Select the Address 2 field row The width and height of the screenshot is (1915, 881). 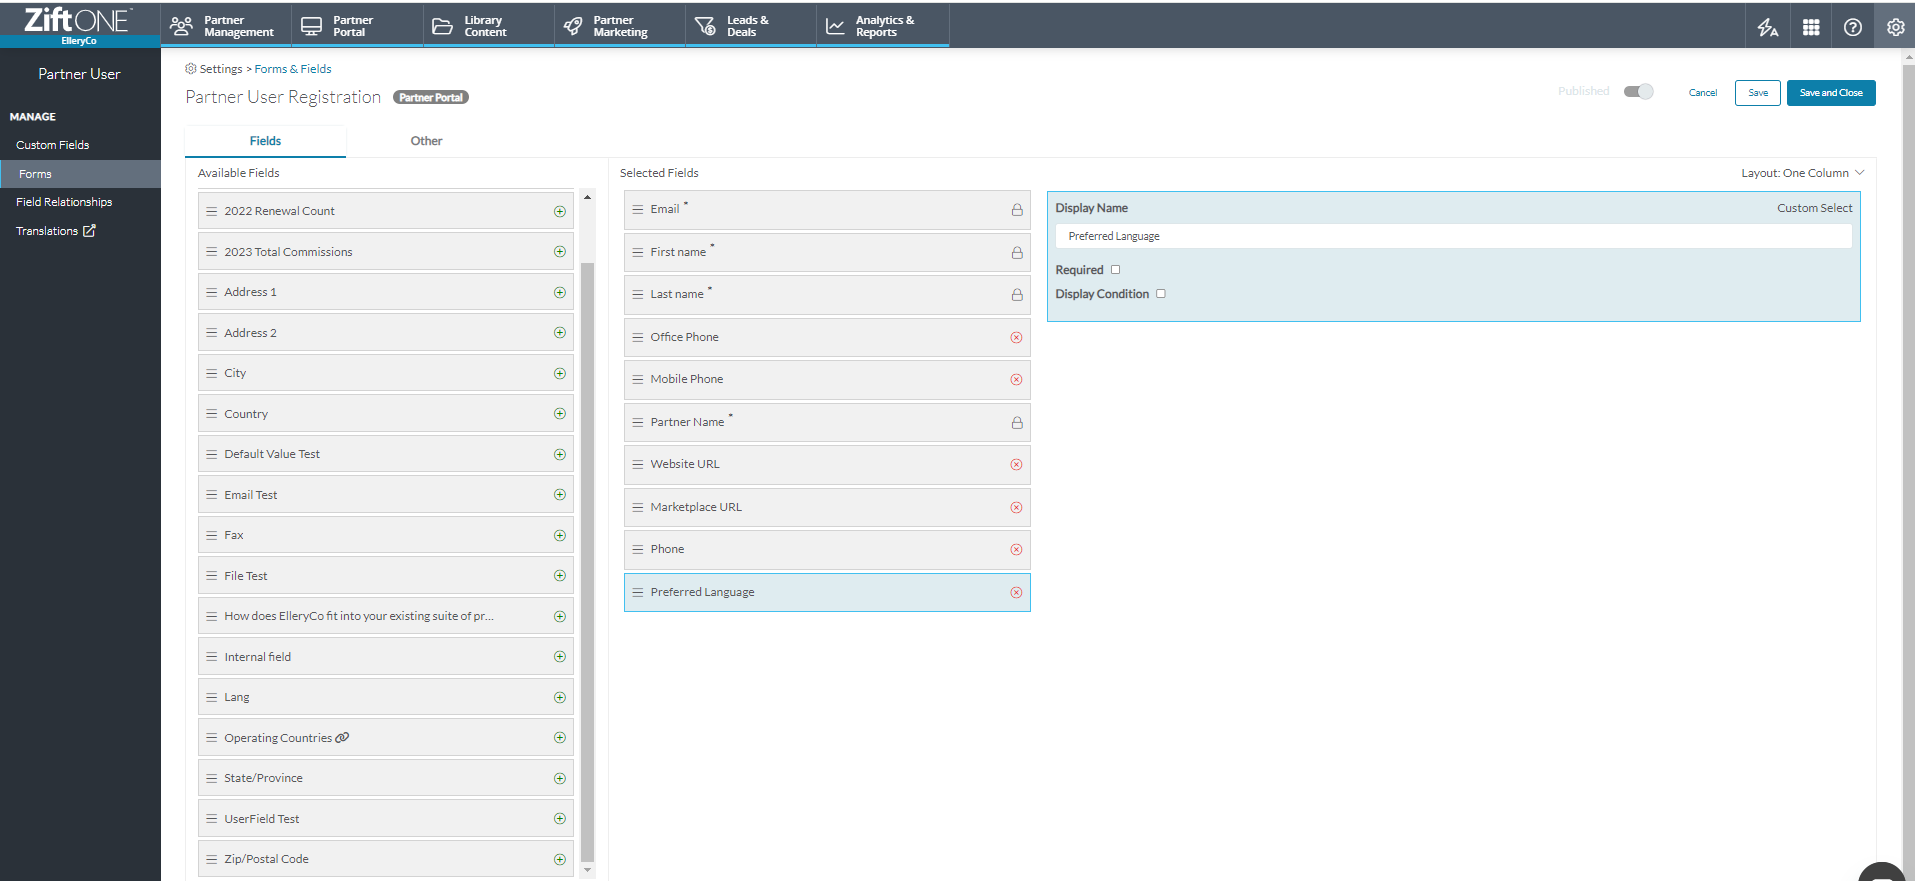(386, 333)
